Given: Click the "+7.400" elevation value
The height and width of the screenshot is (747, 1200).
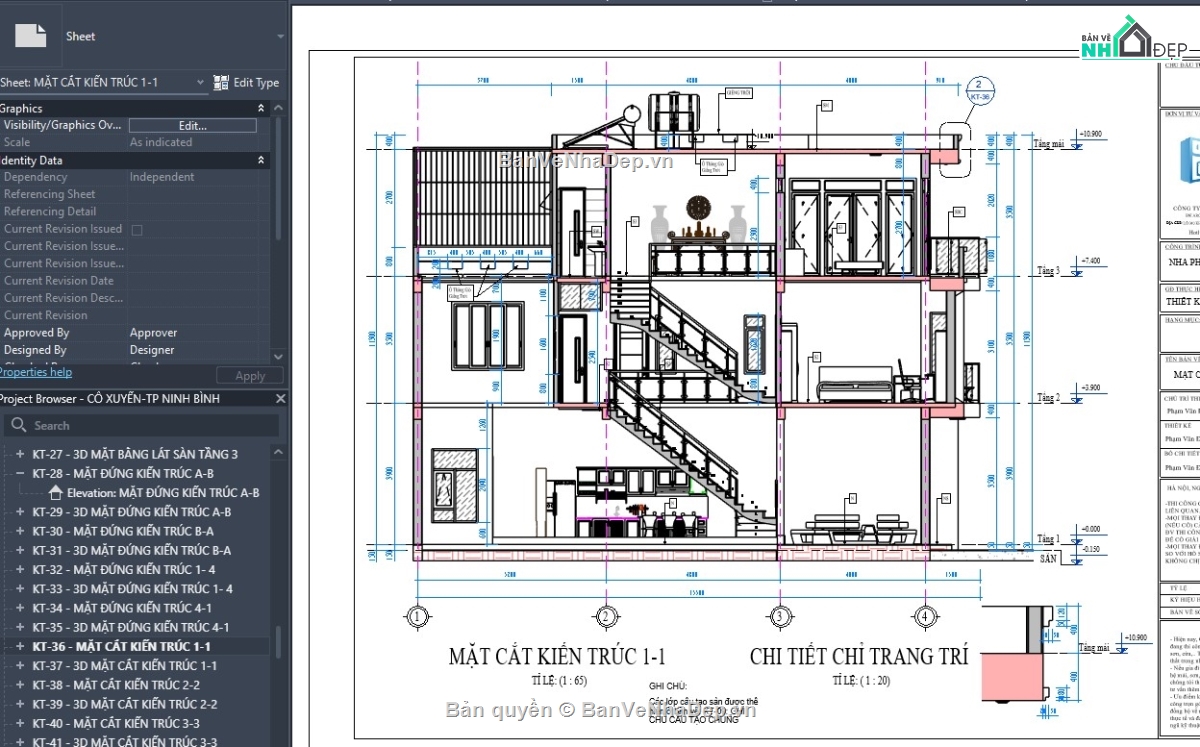Looking at the screenshot, I should pos(1089,261).
